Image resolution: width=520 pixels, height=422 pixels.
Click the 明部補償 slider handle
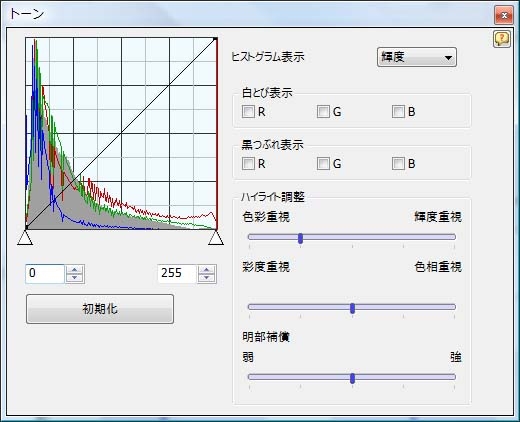(x=352, y=378)
